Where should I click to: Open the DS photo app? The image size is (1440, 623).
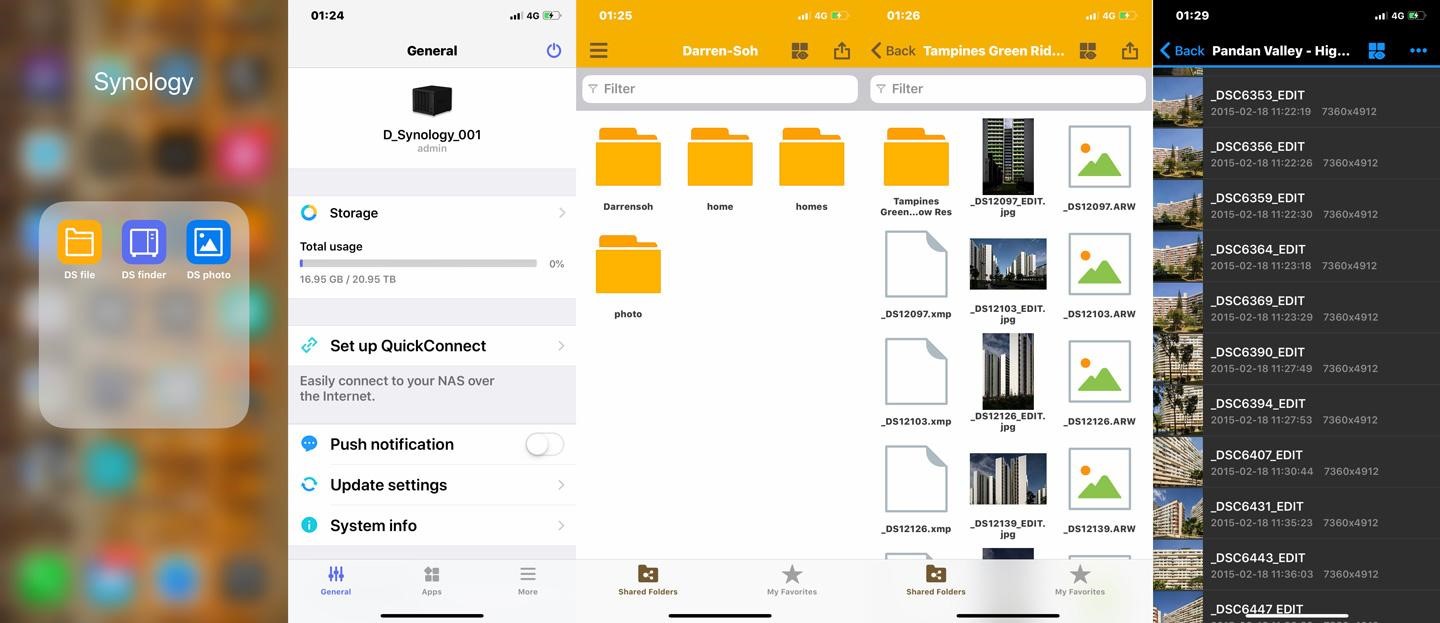208,242
